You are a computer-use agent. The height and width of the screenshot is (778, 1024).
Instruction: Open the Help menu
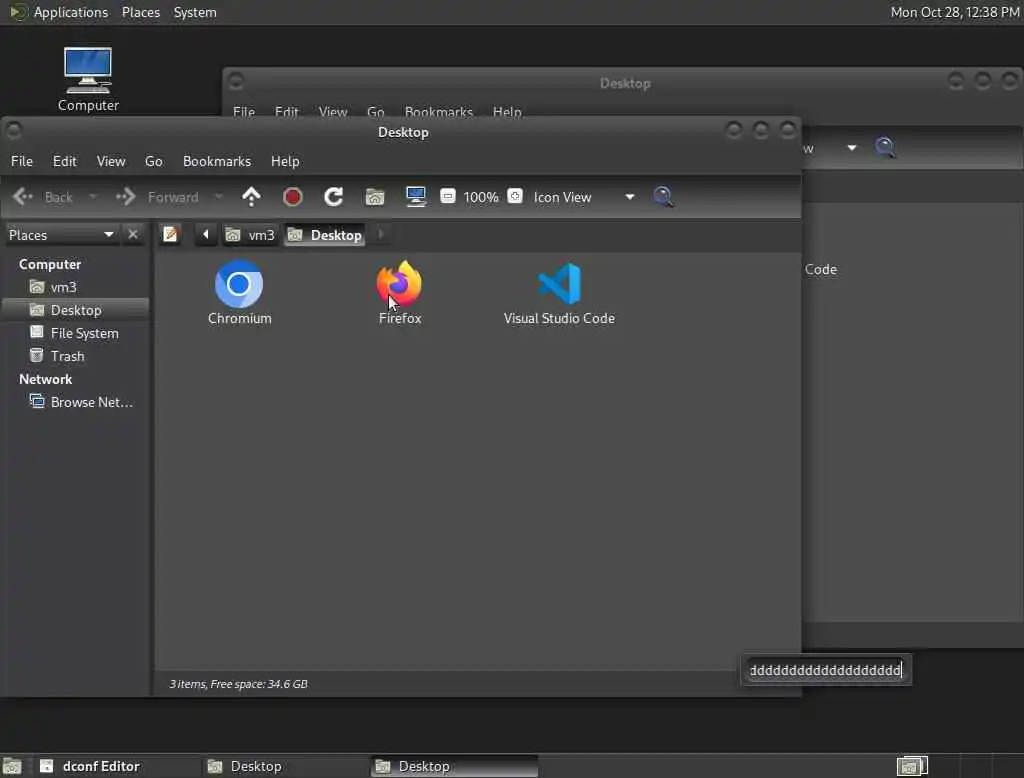pyautogui.click(x=285, y=161)
